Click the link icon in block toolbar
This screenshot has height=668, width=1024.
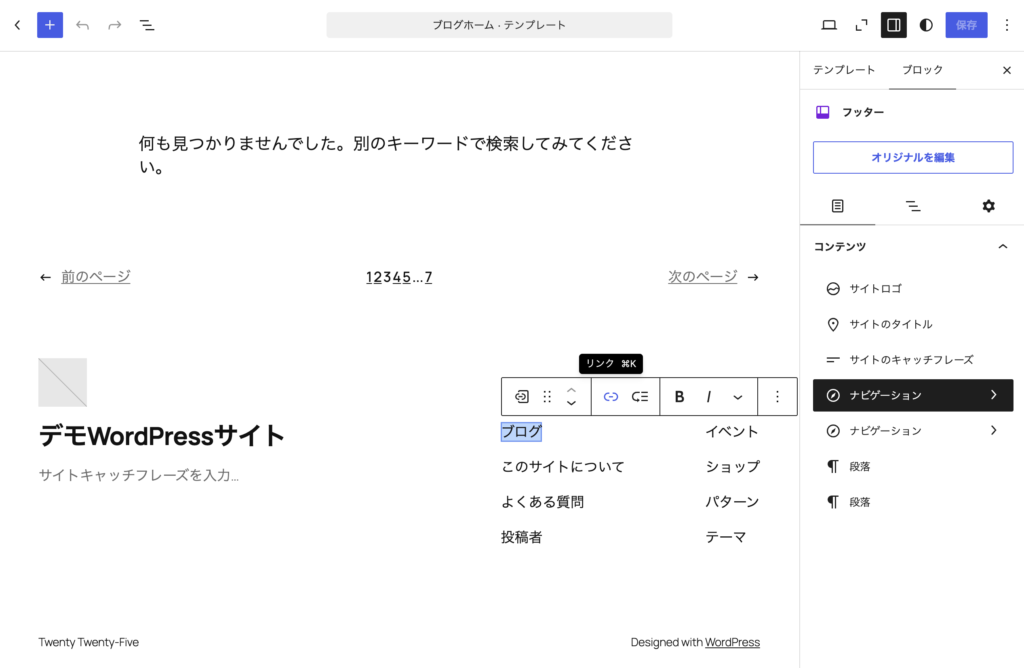point(611,396)
